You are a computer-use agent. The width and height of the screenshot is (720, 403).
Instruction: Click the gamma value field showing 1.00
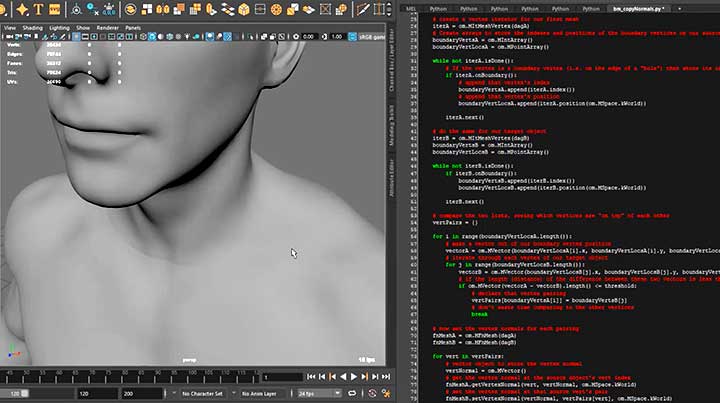pos(335,37)
